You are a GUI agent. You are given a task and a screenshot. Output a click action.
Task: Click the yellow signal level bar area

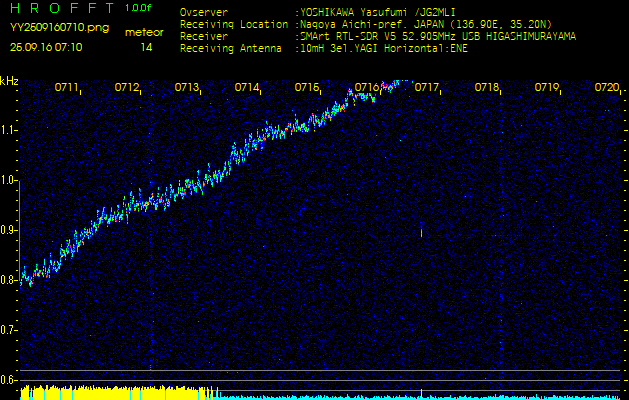(x=110, y=392)
